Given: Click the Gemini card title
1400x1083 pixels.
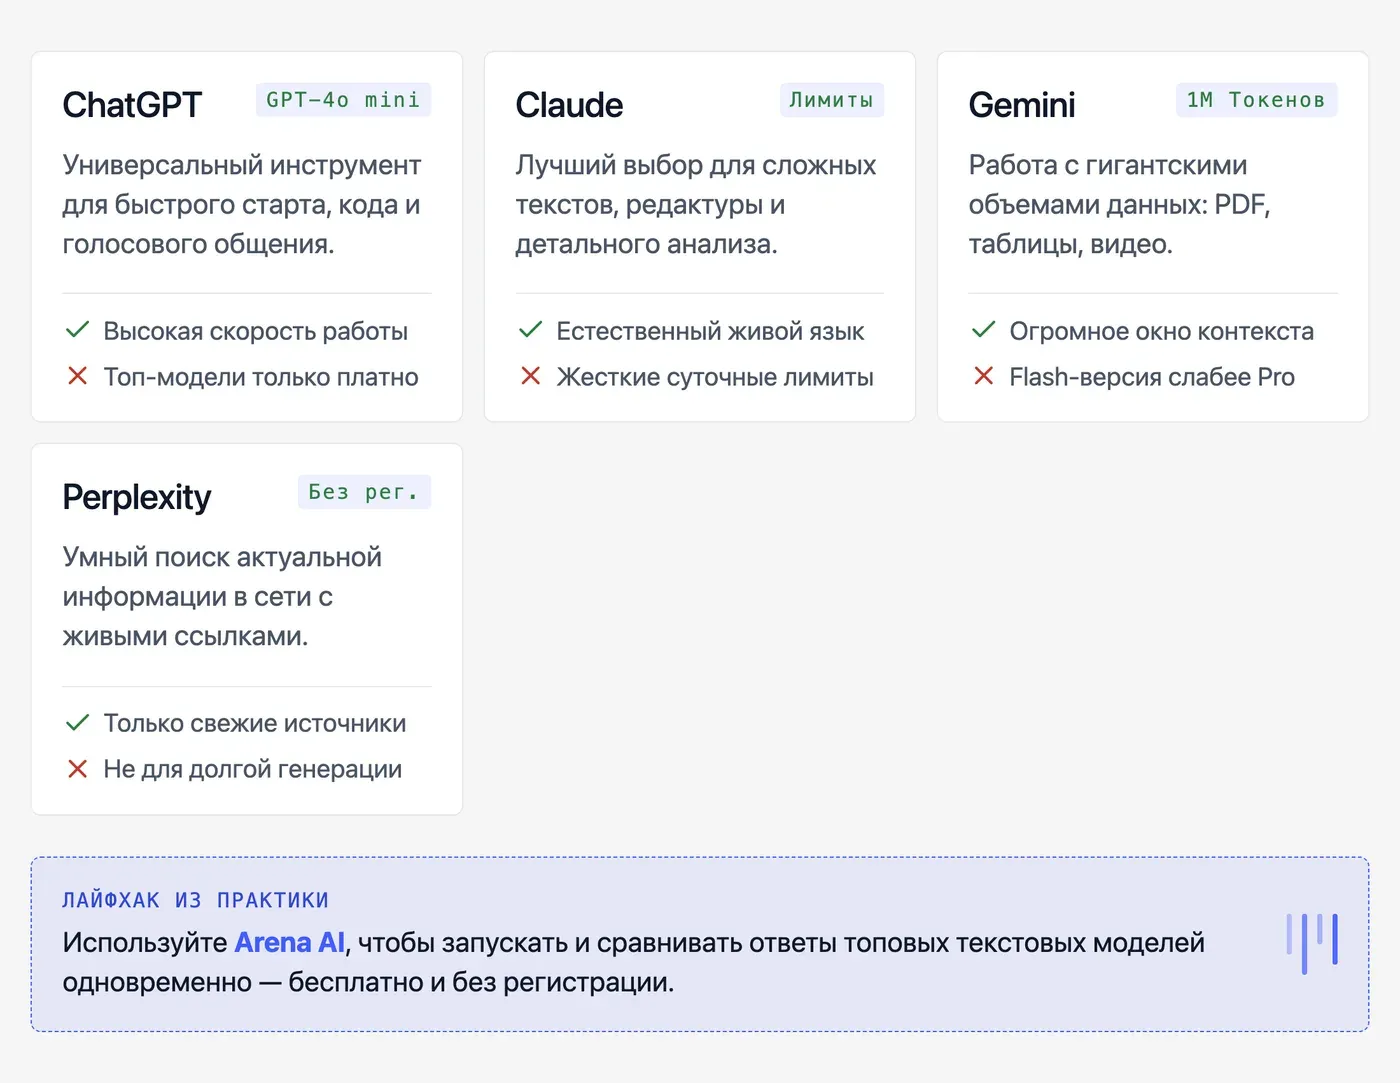Looking at the screenshot, I should (1022, 105).
